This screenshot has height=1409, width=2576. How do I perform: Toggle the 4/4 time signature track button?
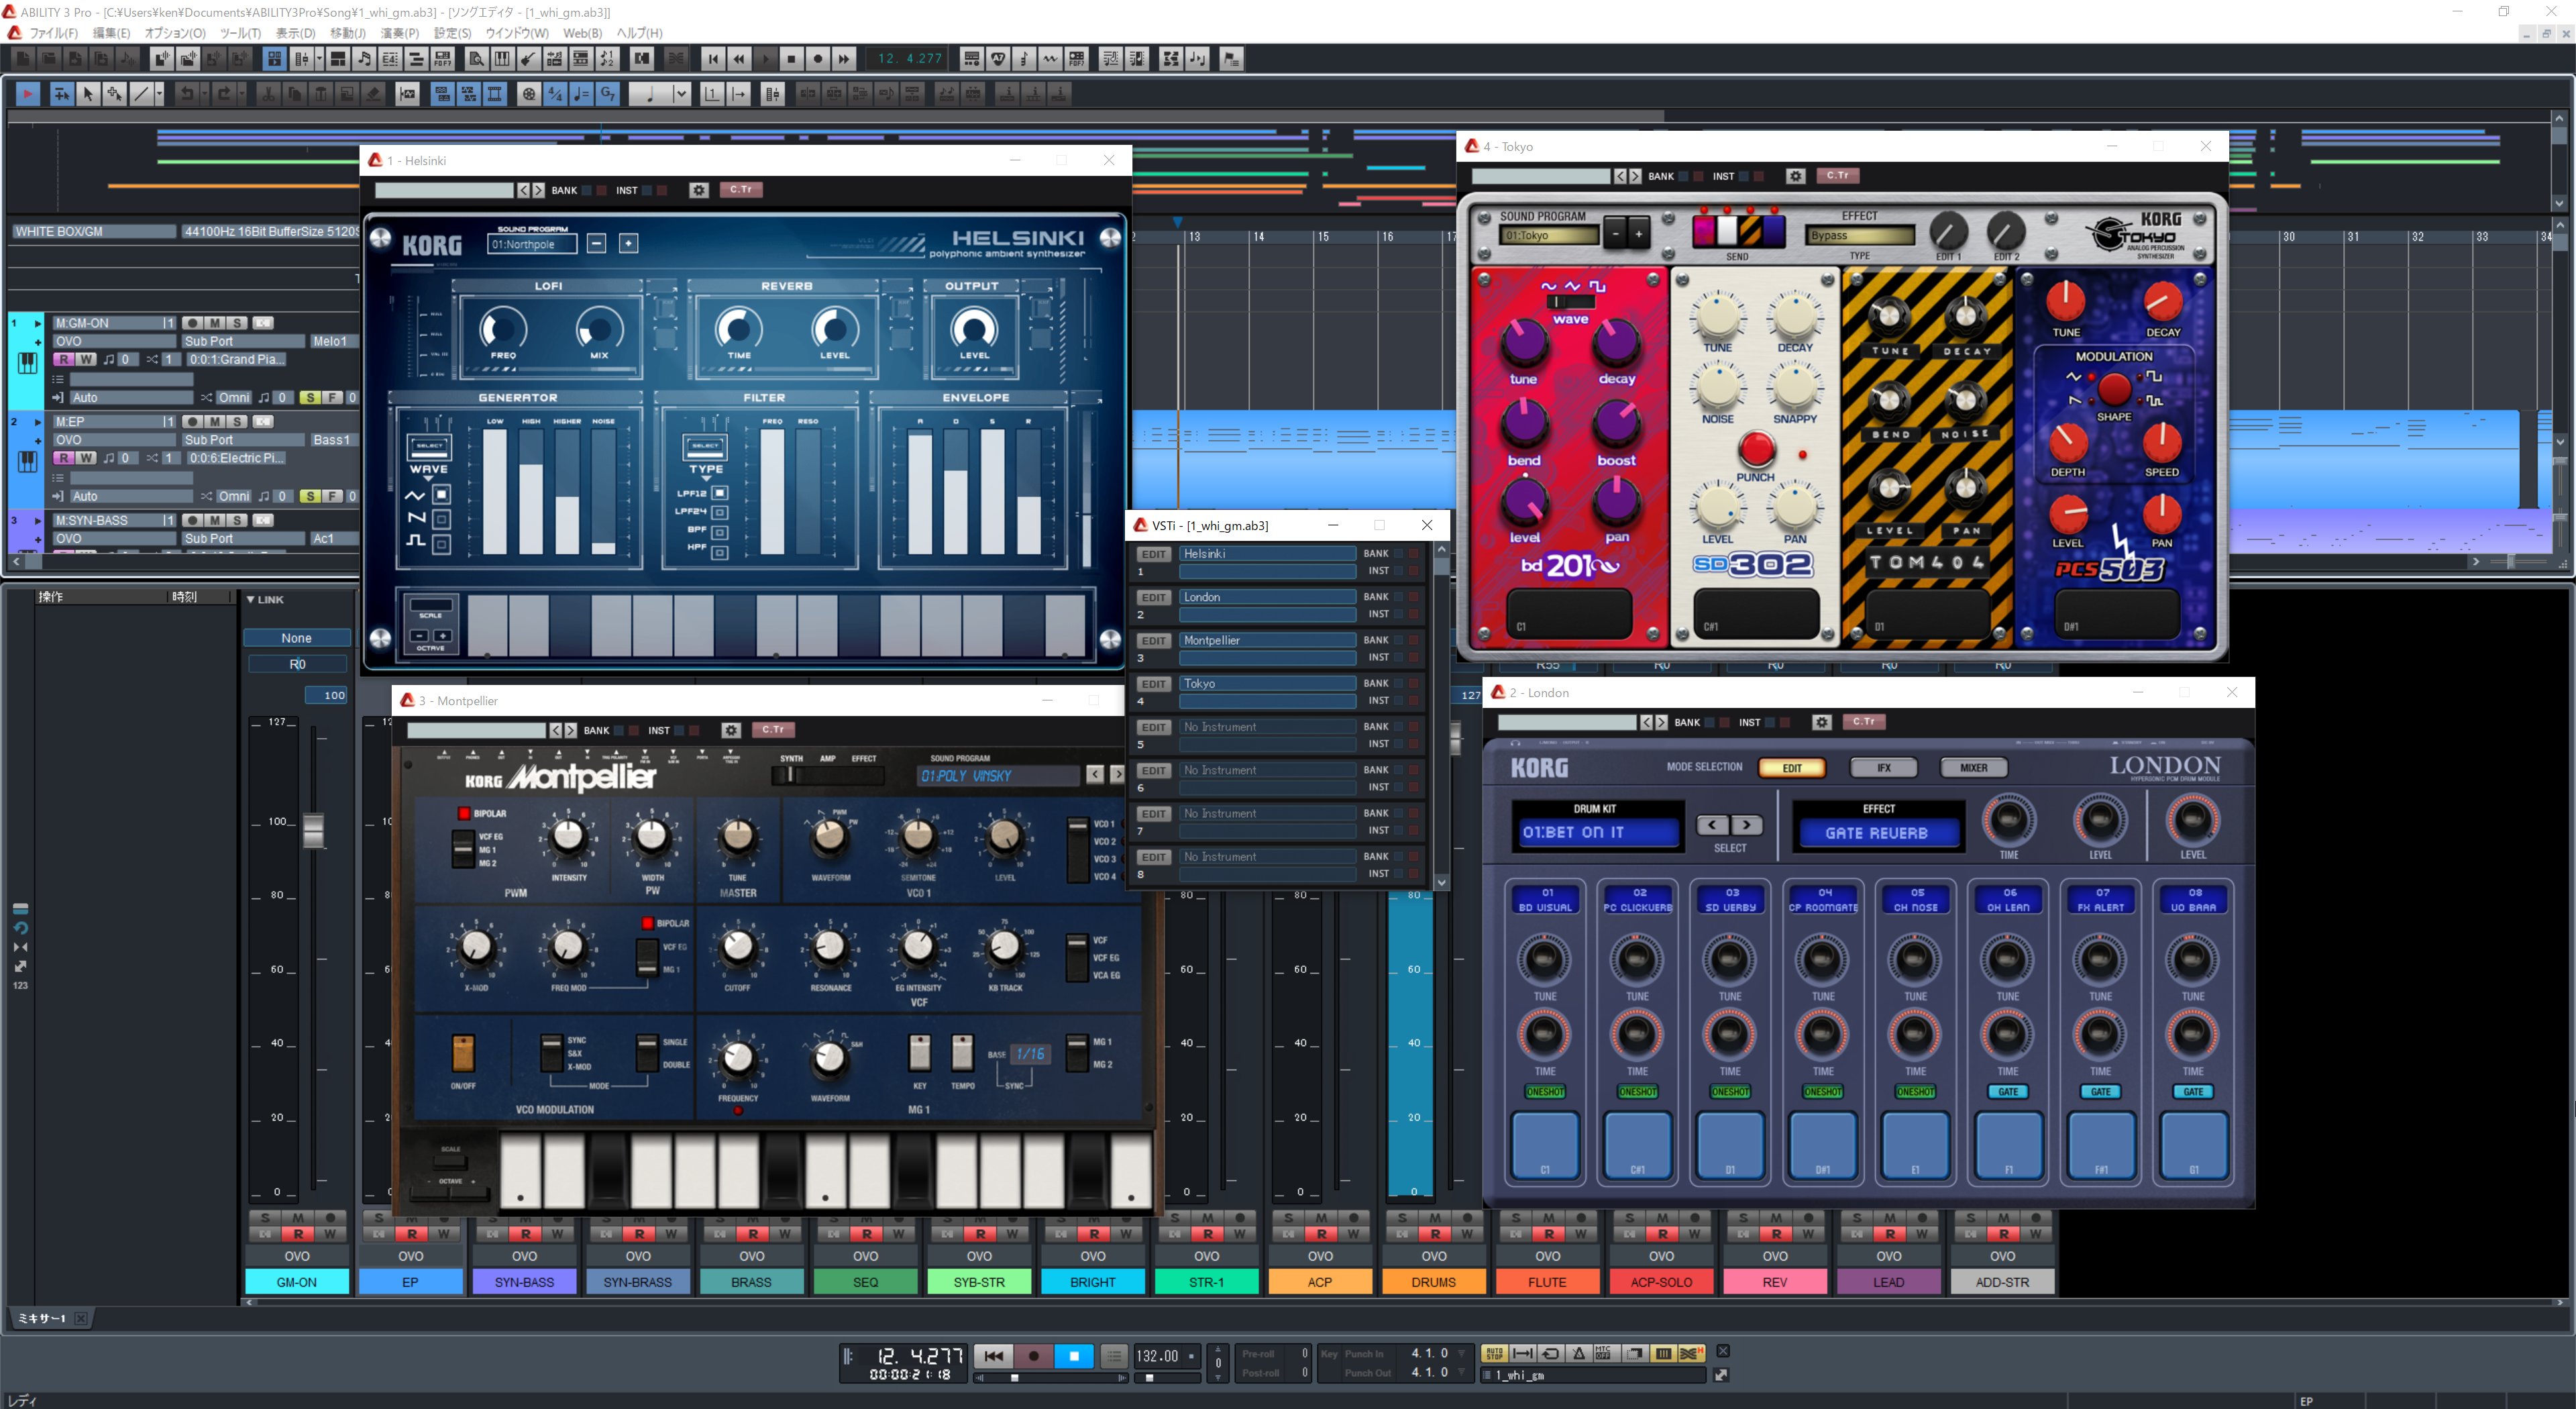(x=555, y=94)
